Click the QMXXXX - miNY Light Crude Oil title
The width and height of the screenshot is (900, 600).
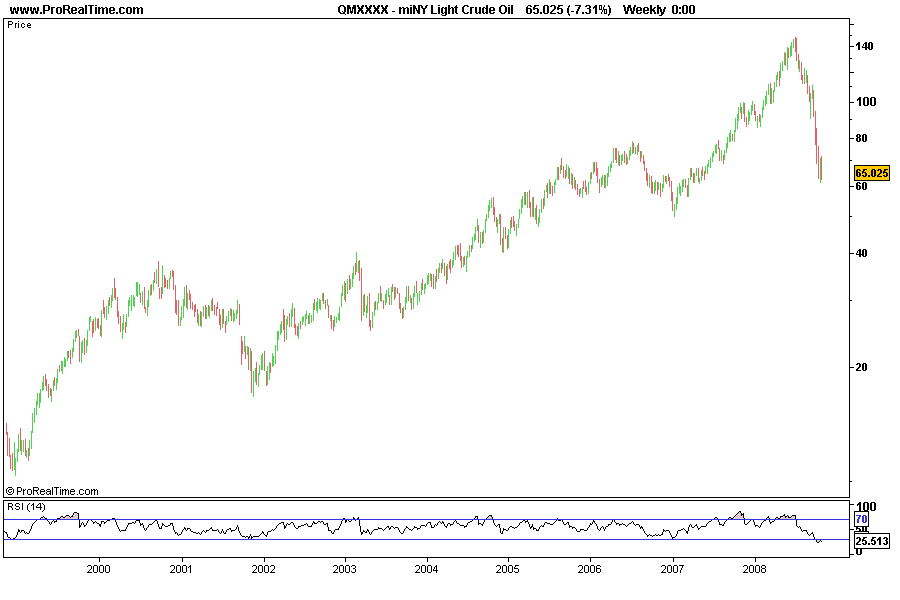(425, 10)
